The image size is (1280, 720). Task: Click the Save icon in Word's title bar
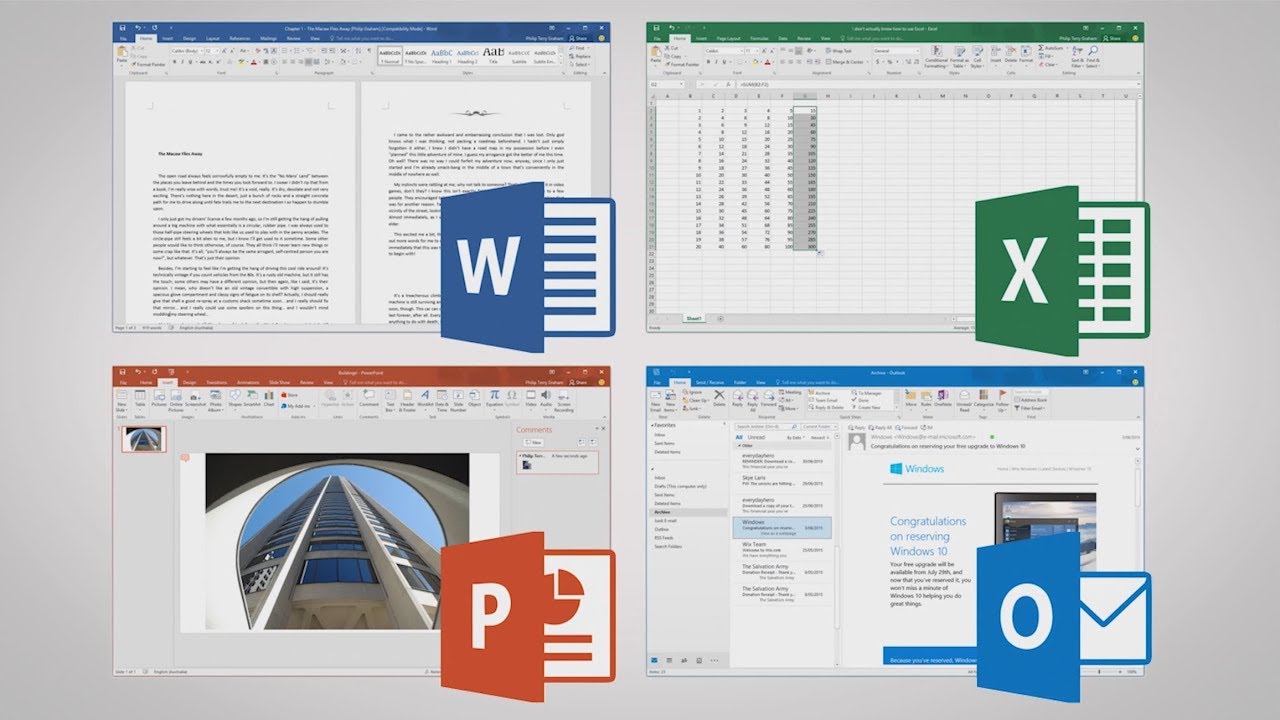click(122, 27)
